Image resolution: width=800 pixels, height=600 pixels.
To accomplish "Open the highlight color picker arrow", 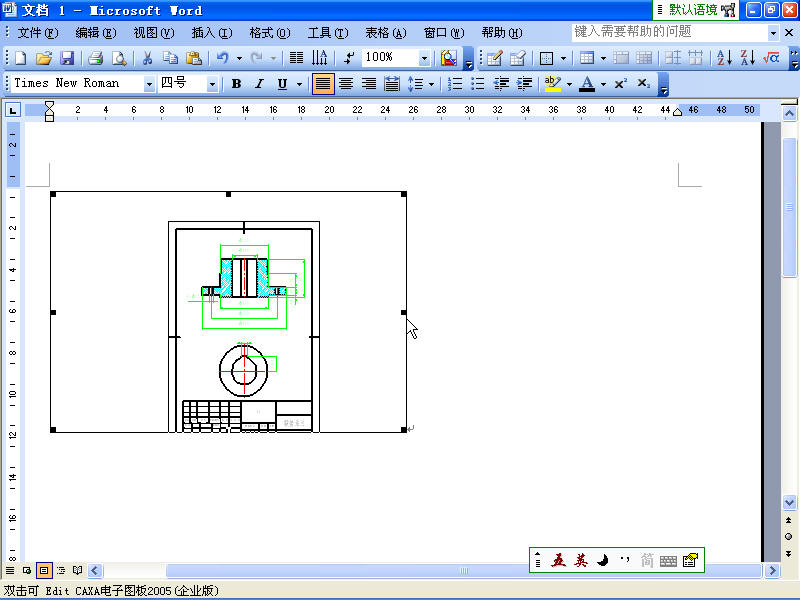I will tap(569, 84).
